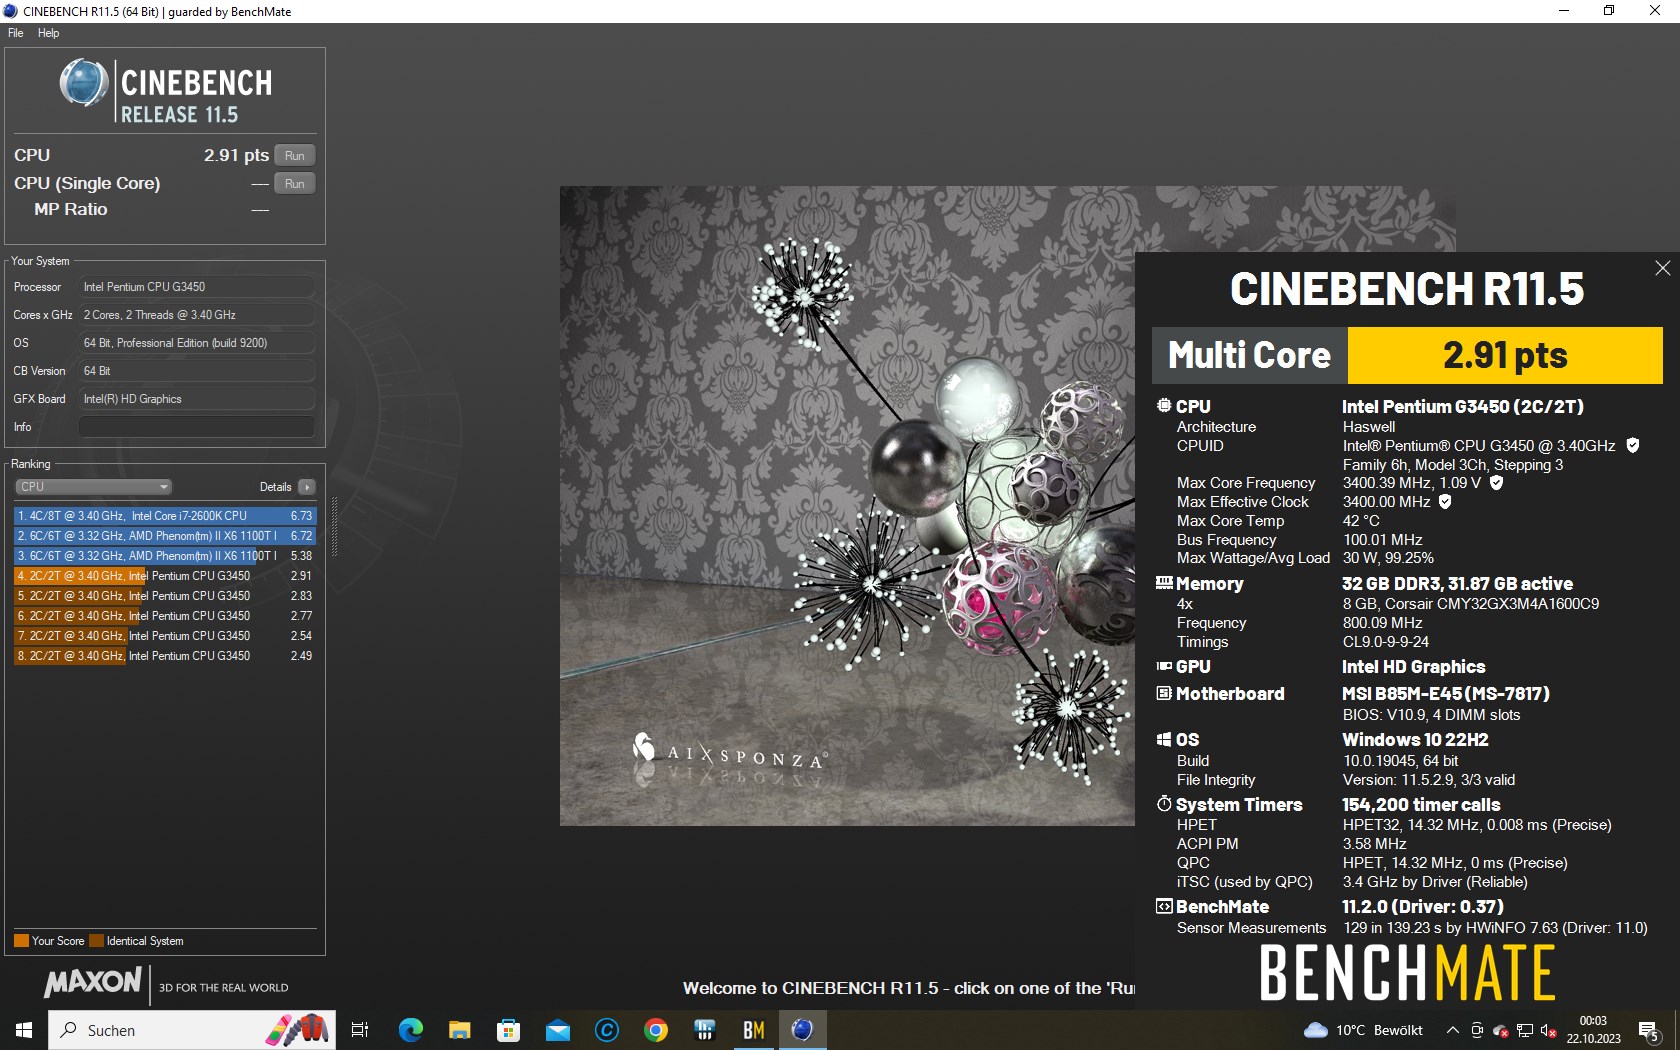Close the BenchMate result overlay

[1662, 268]
